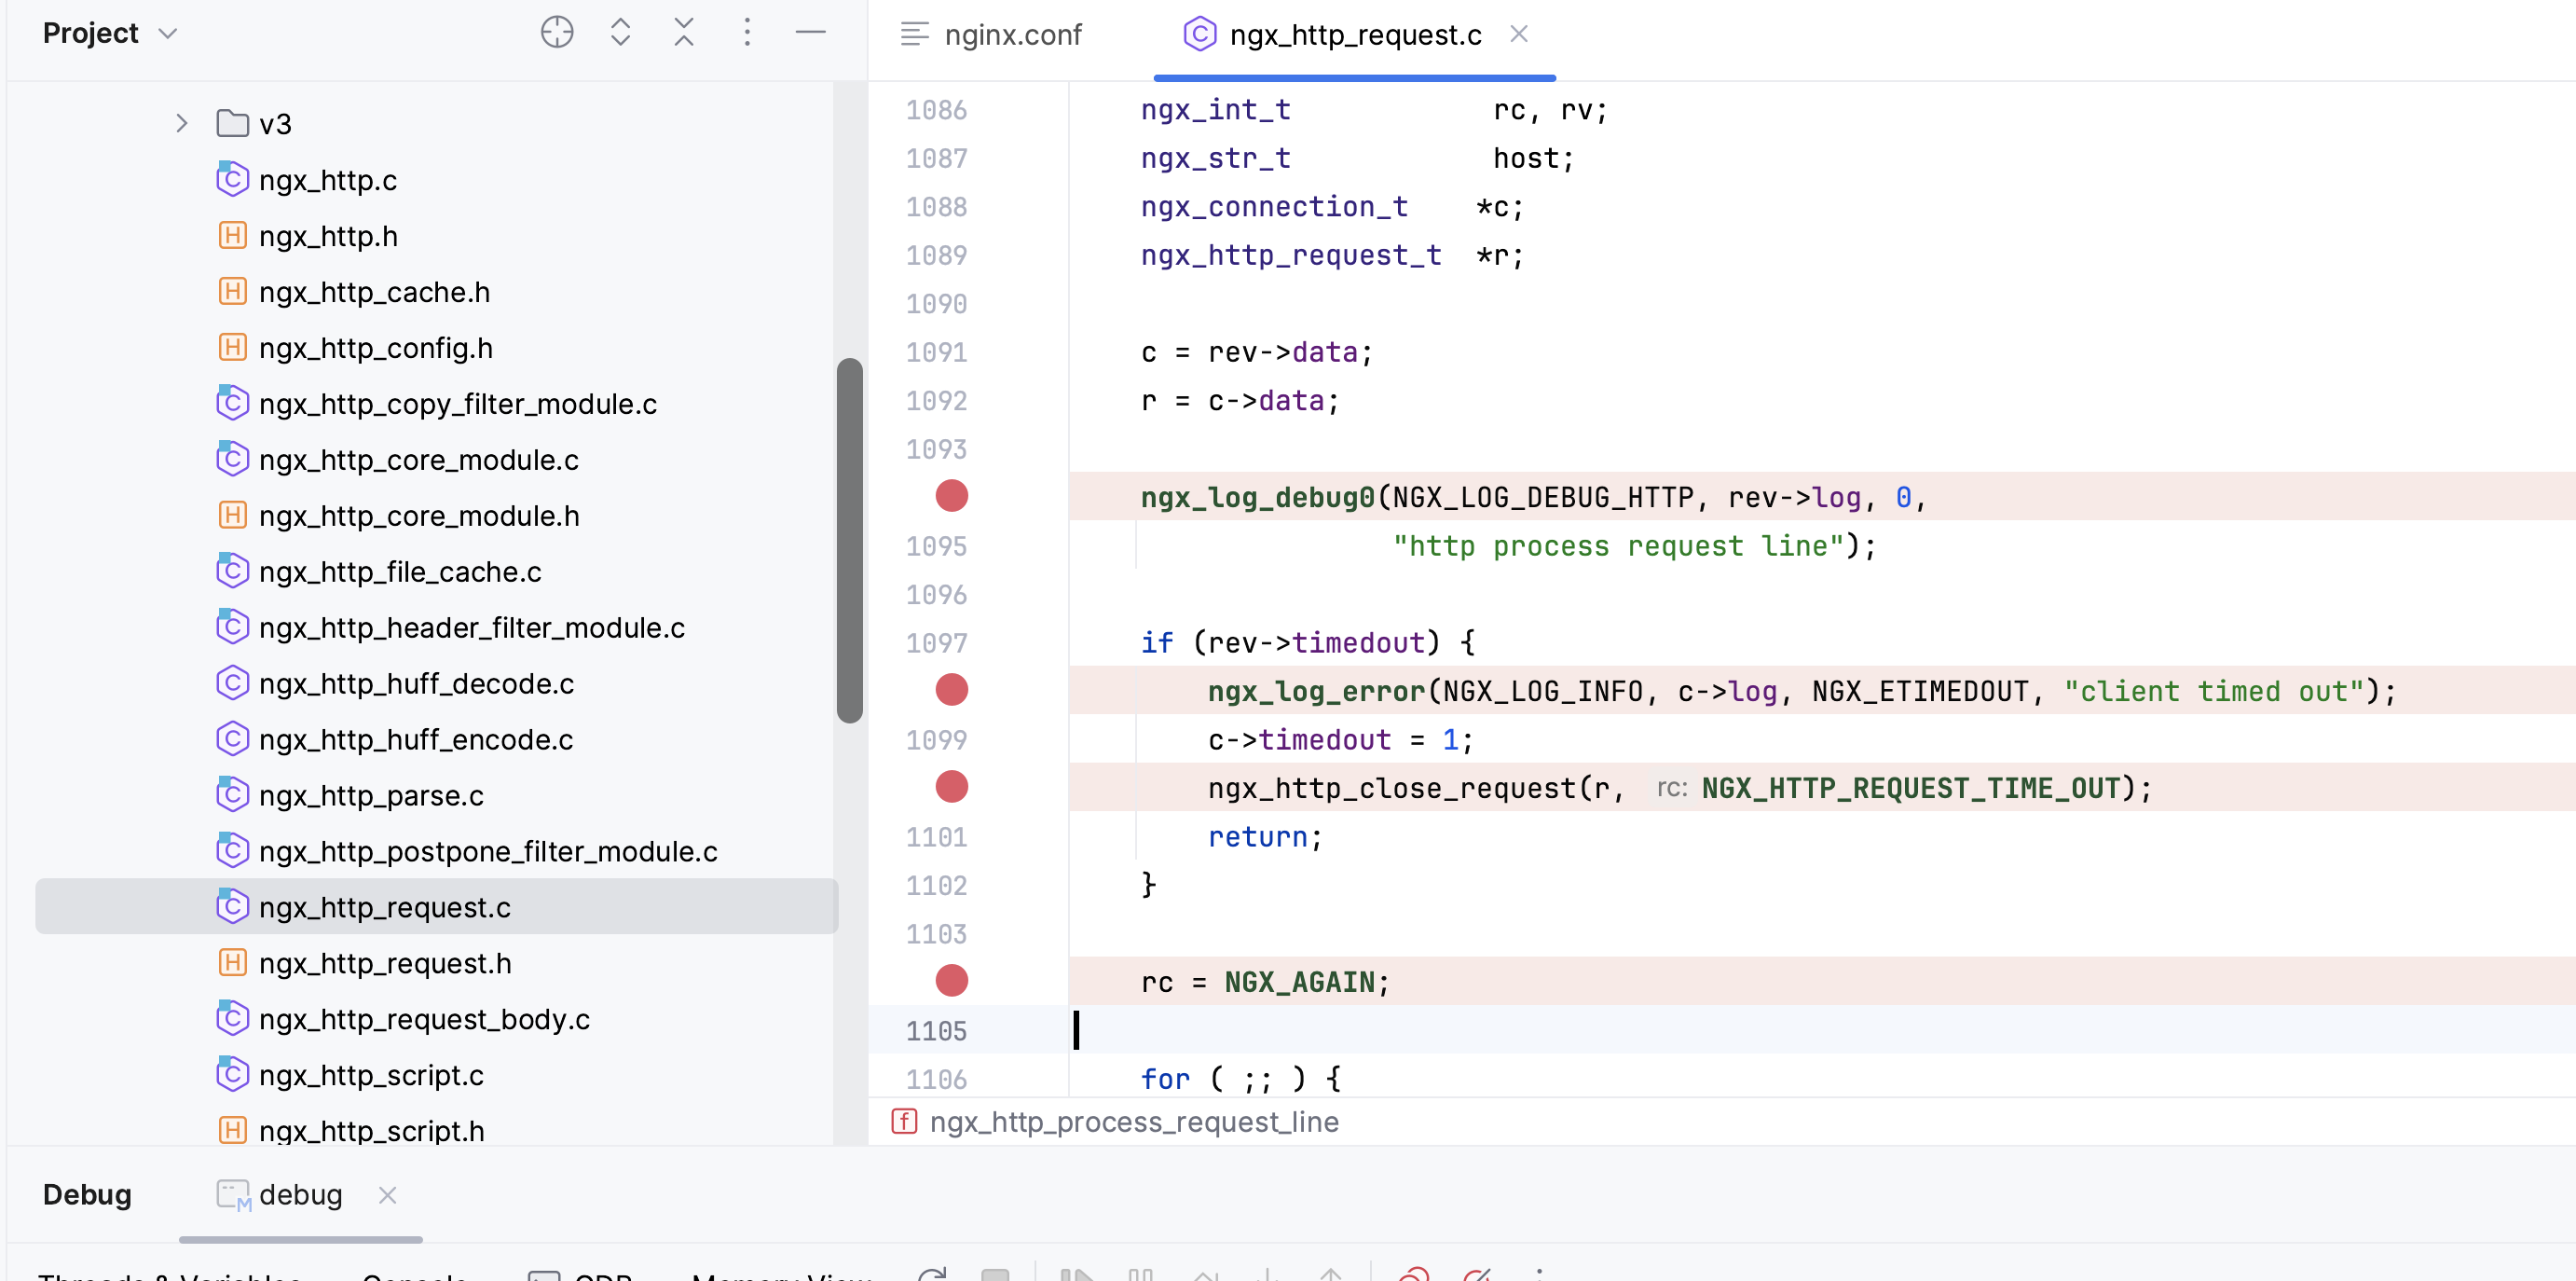Click the NGX_AGAIN constant in code
Screen dimensions: 2576x1281
1299,982
